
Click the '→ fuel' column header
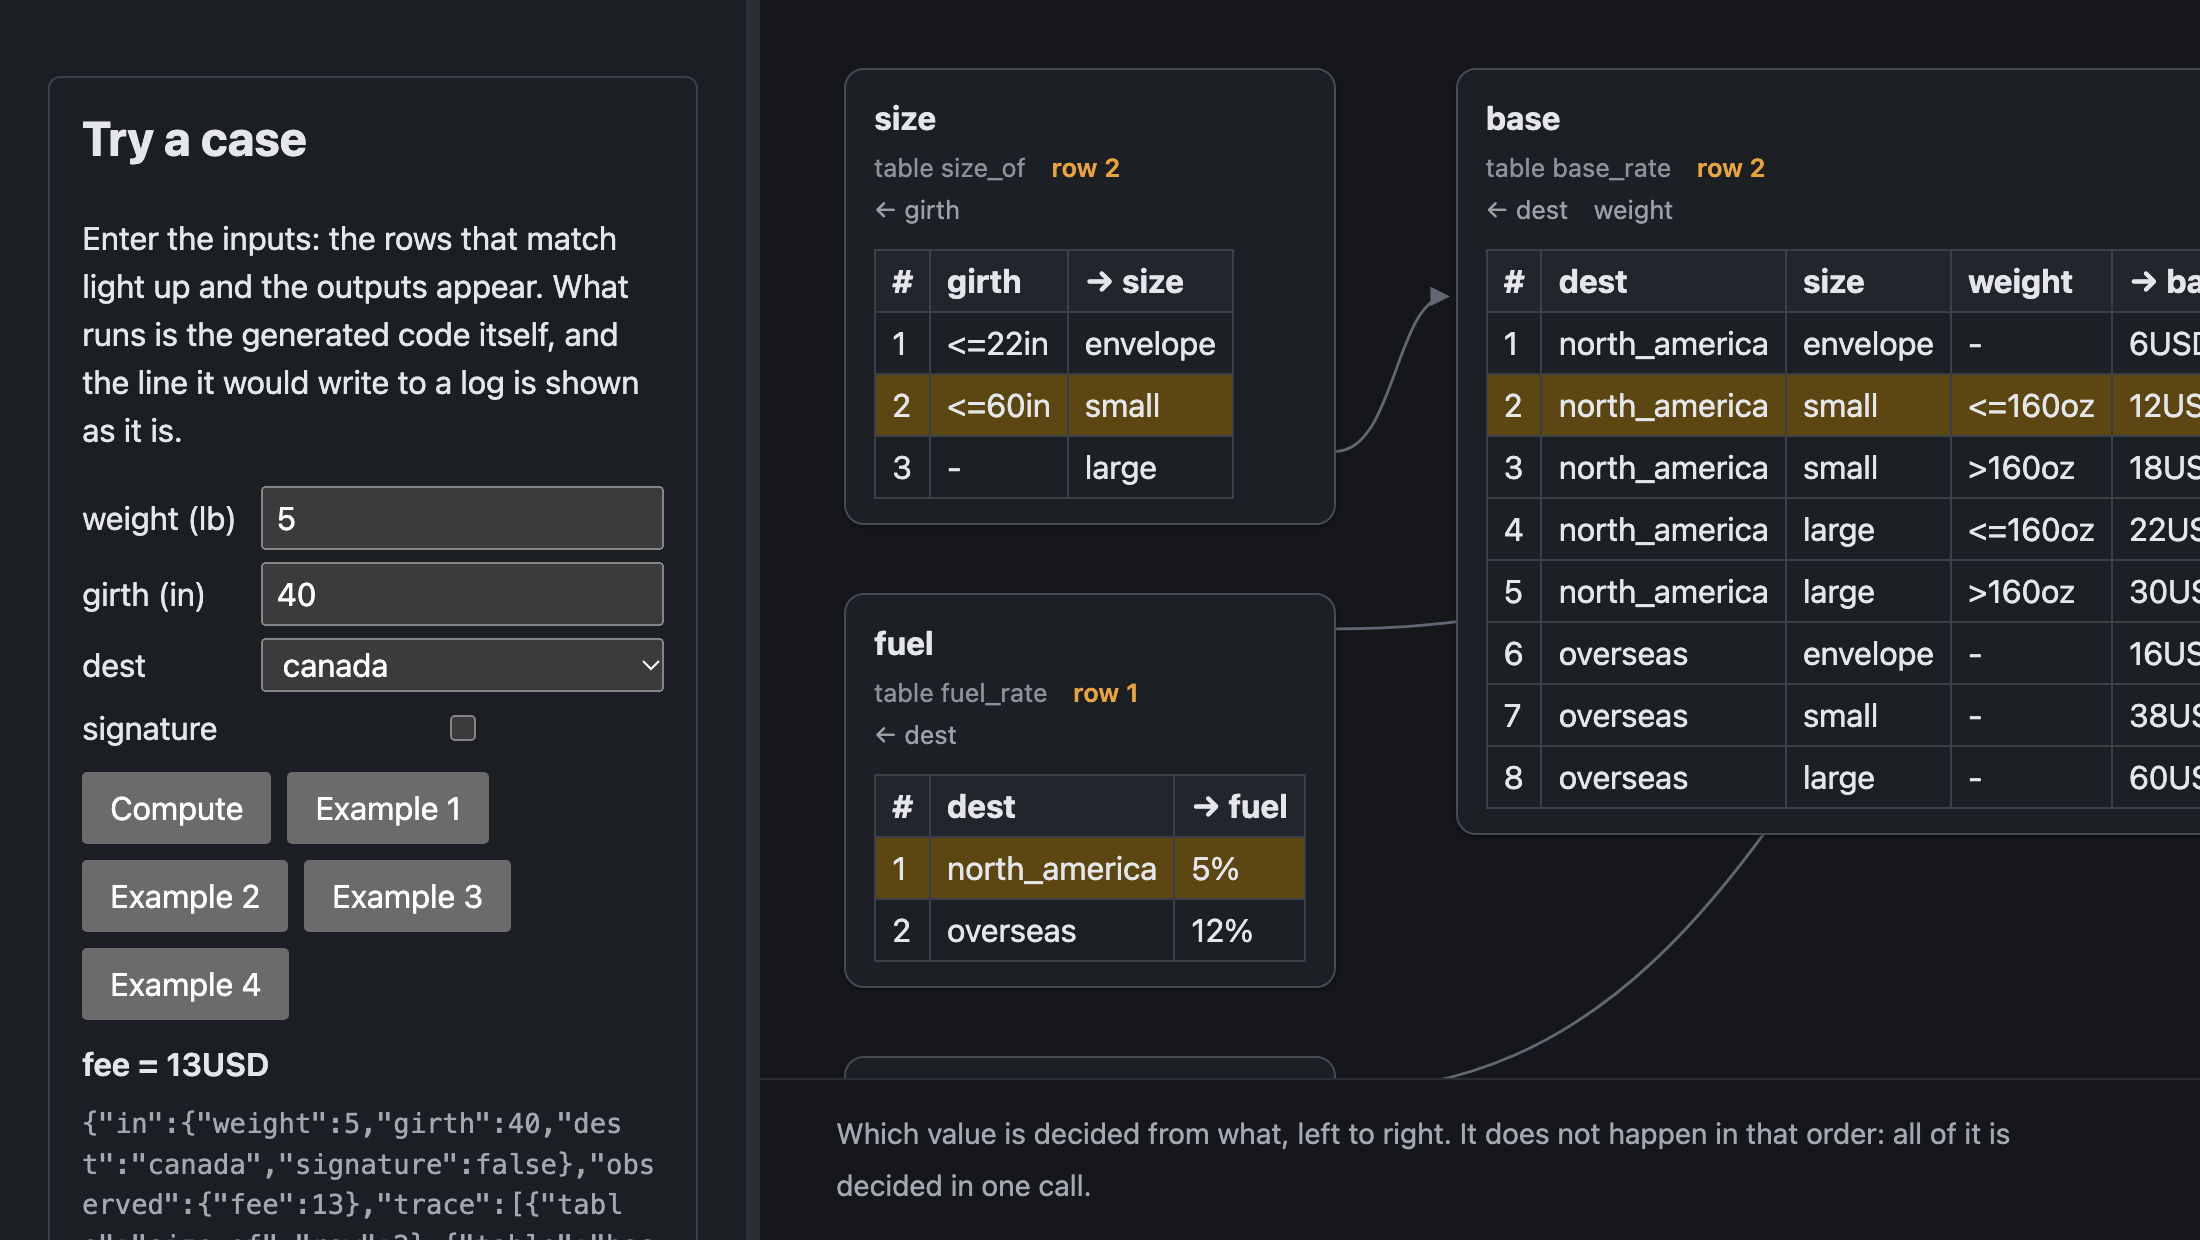(1239, 806)
